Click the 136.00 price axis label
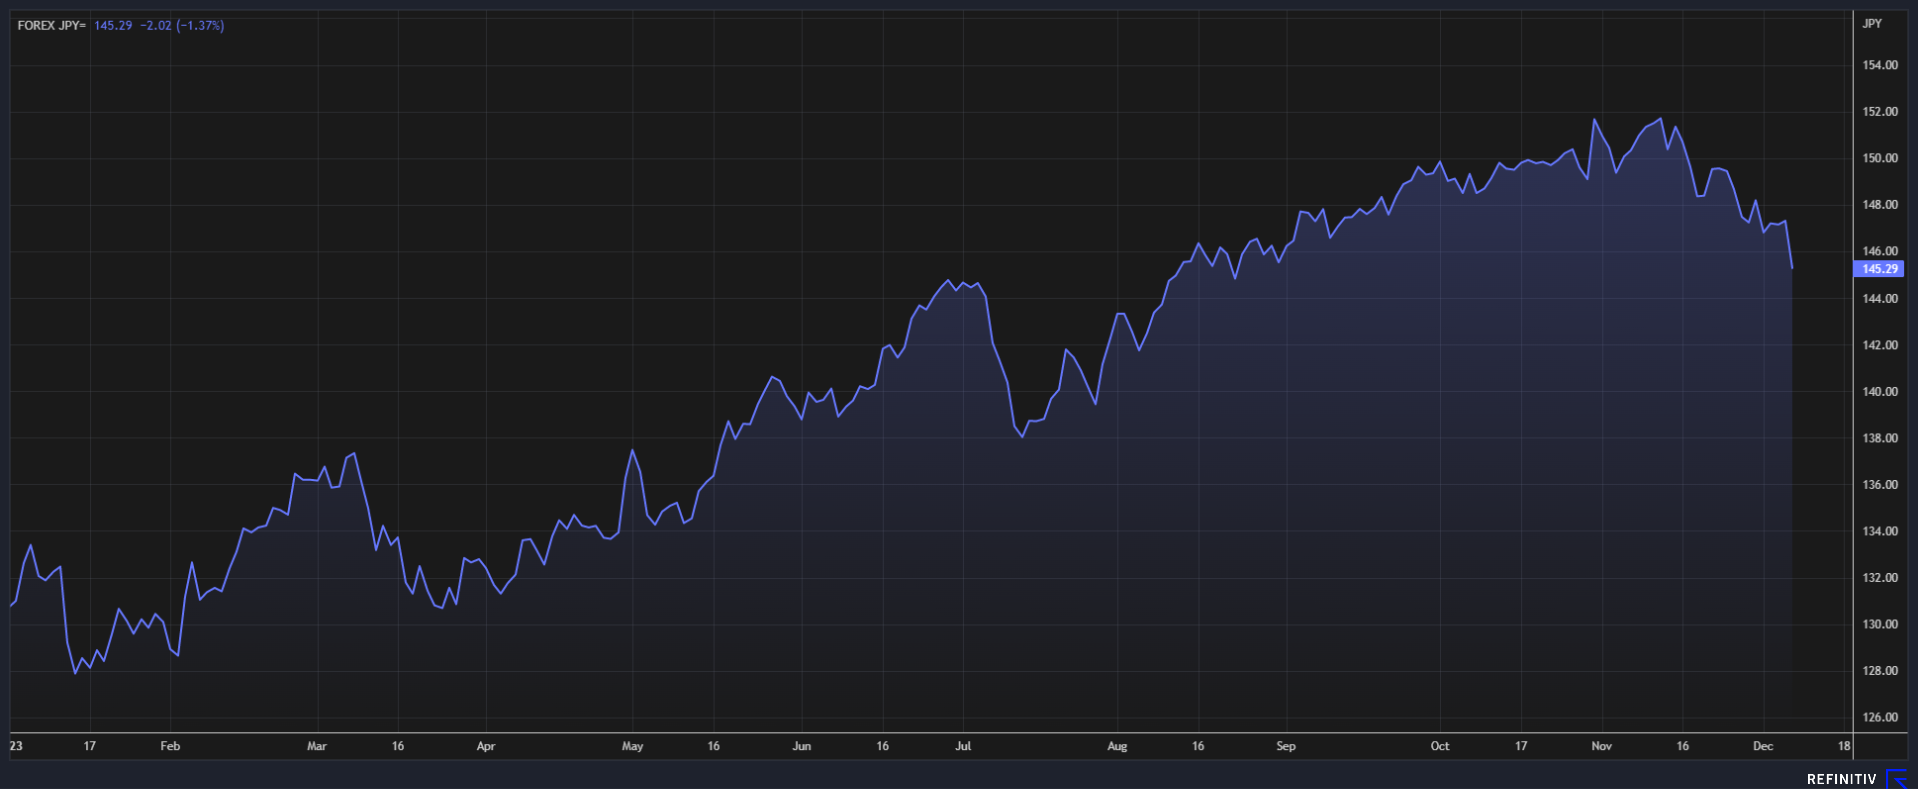 tap(1880, 484)
